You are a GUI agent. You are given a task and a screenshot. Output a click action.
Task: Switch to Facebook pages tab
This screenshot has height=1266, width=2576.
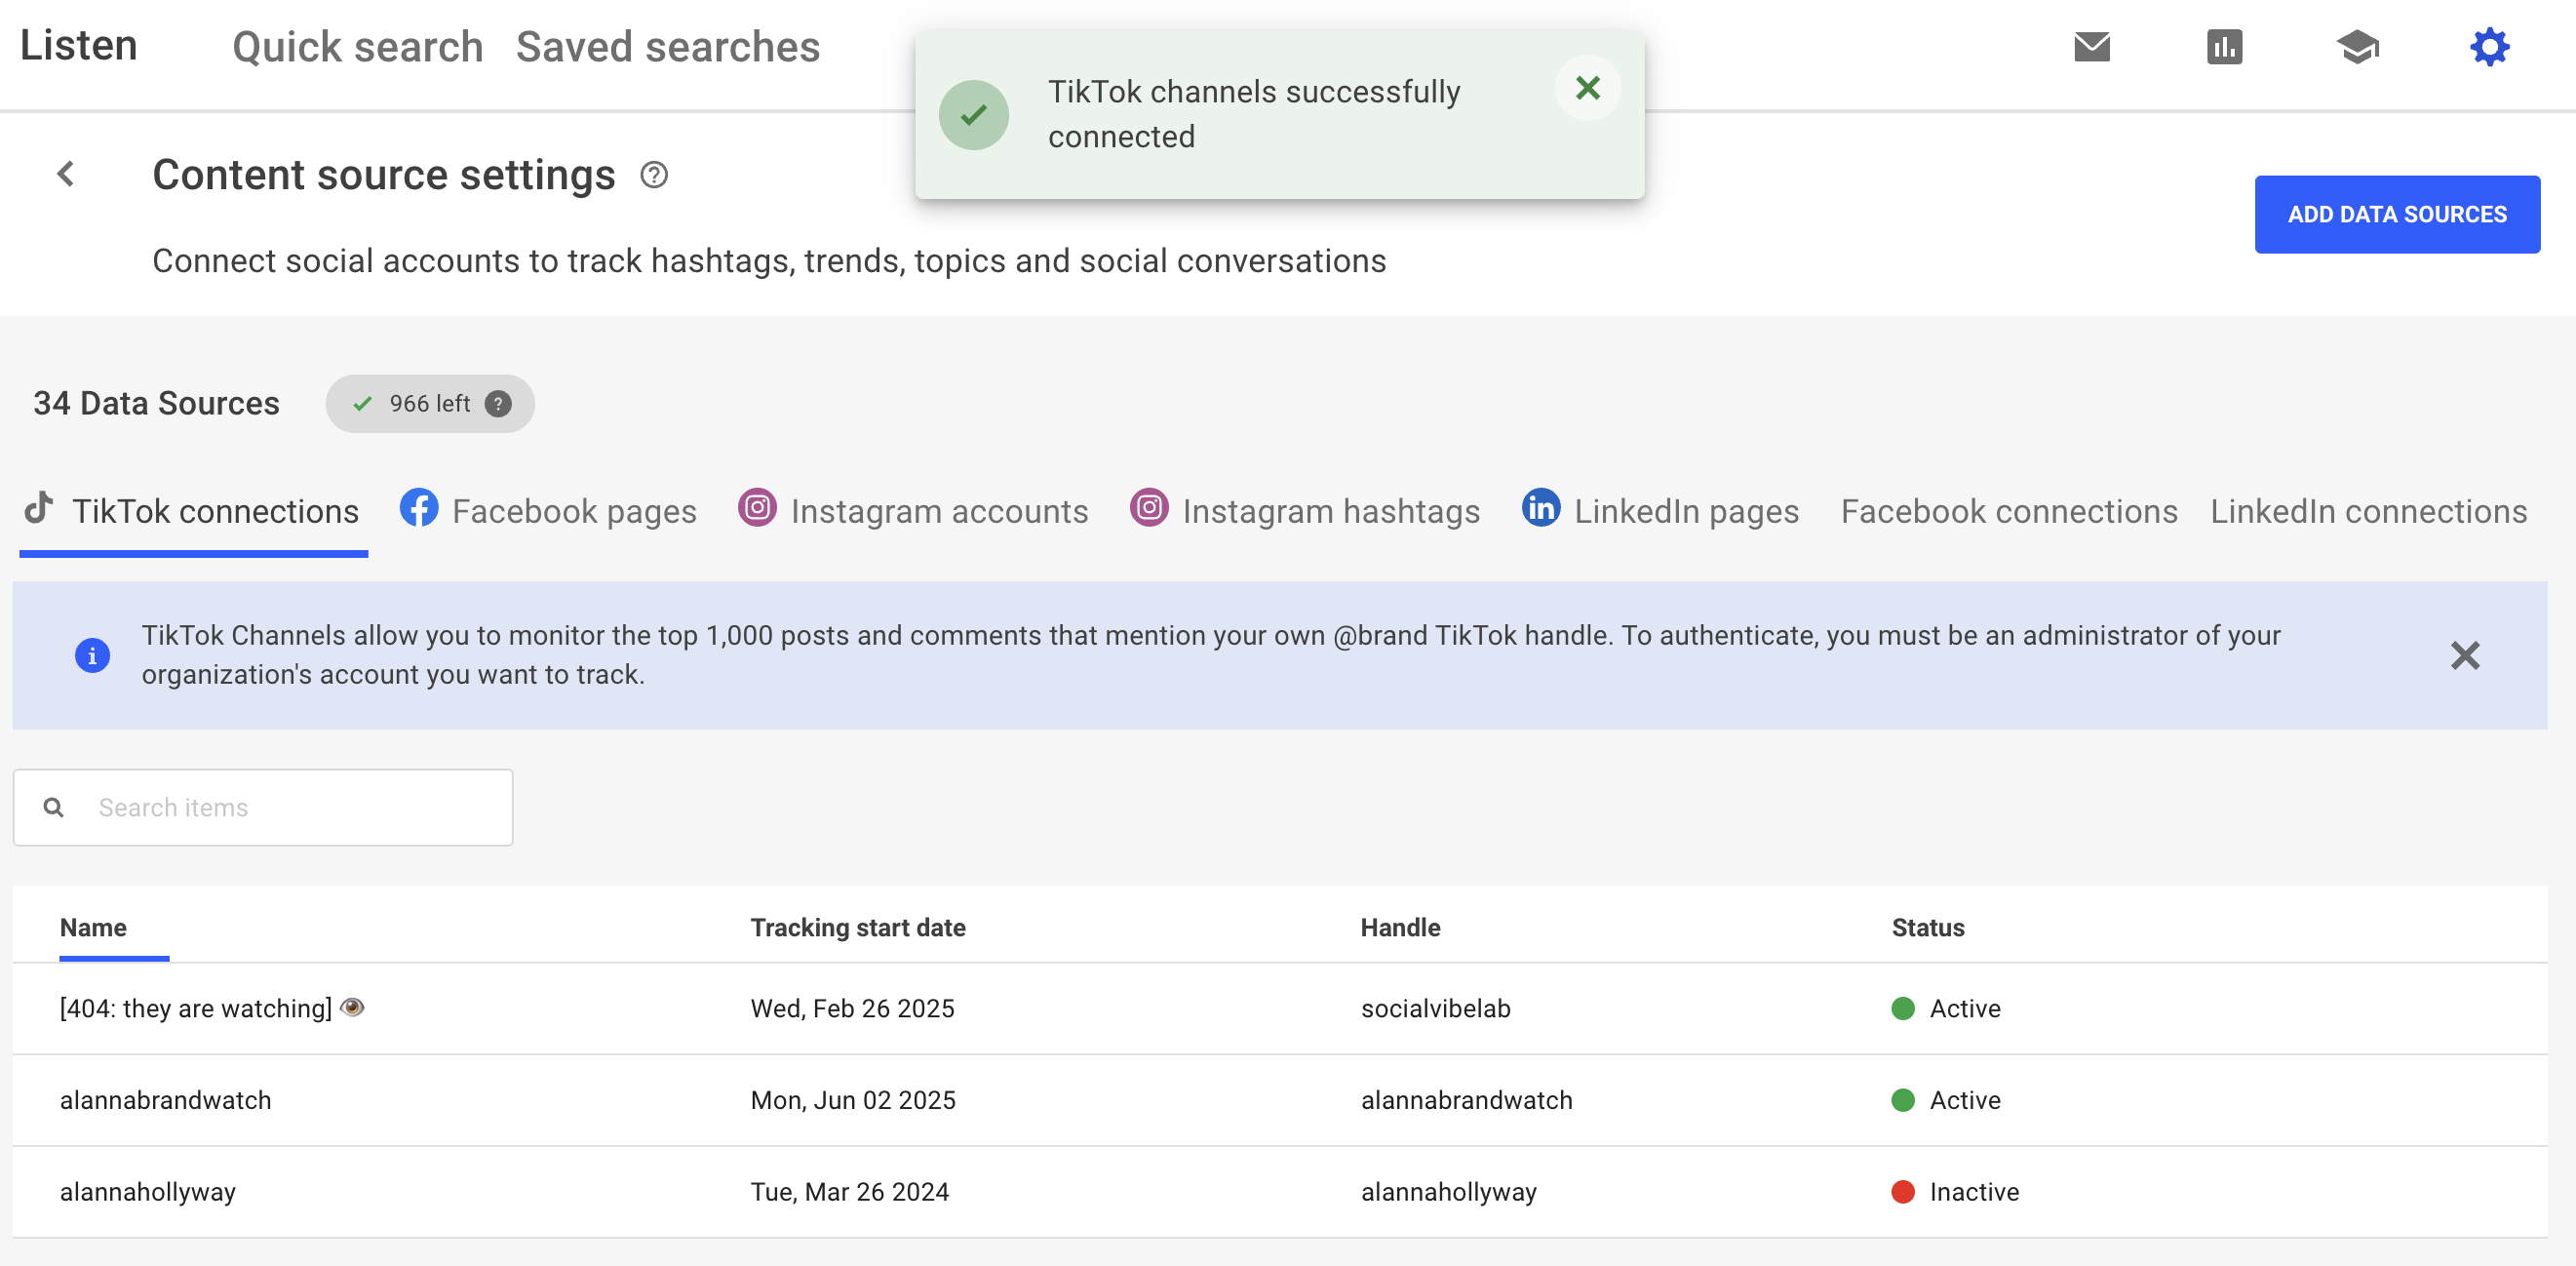click(549, 511)
